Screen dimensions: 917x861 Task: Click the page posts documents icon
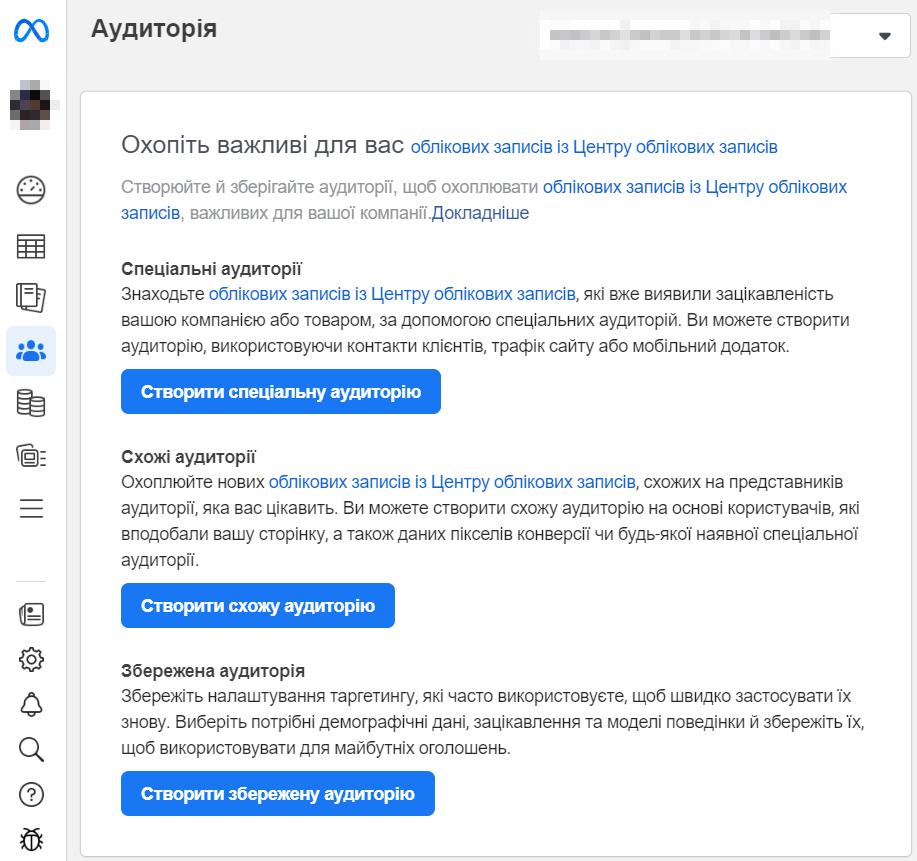tap(31, 297)
